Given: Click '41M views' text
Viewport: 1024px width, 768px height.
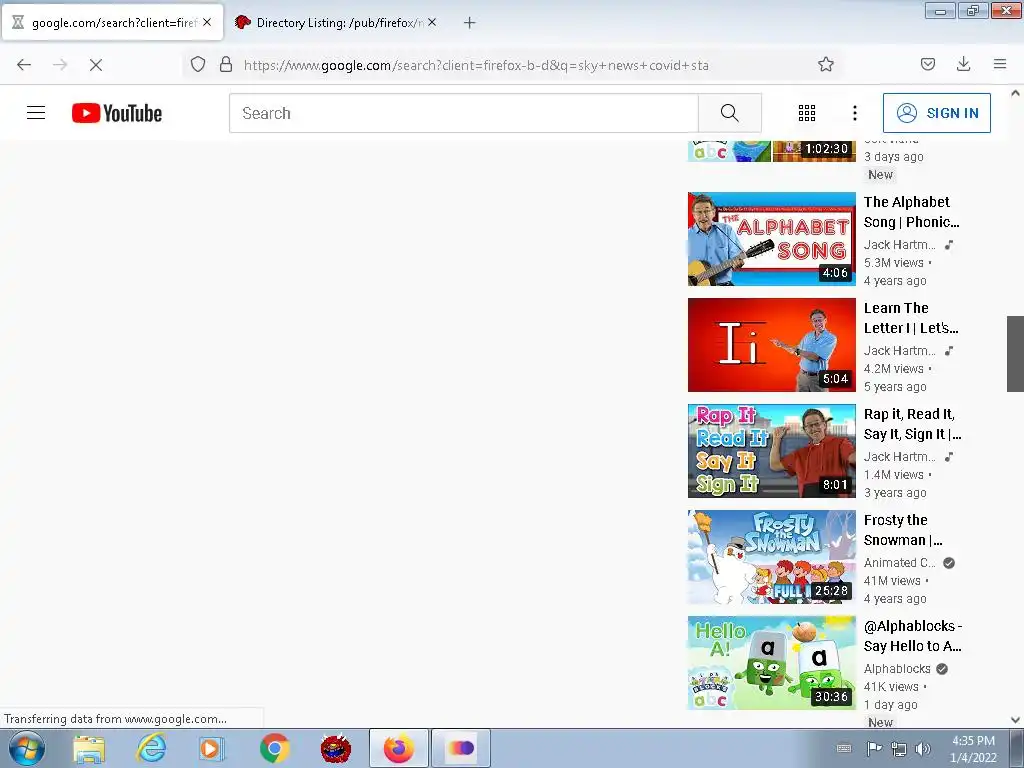Looking at the screenshot, I should click(x=891, y=581).
